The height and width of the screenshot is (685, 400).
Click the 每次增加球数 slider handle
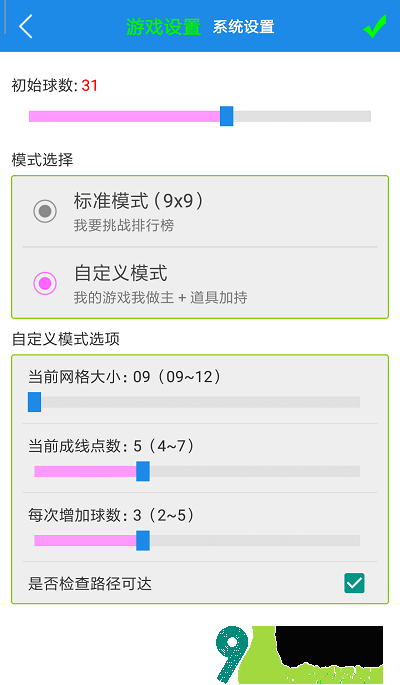pyautogui.click(x=143, y=540)
